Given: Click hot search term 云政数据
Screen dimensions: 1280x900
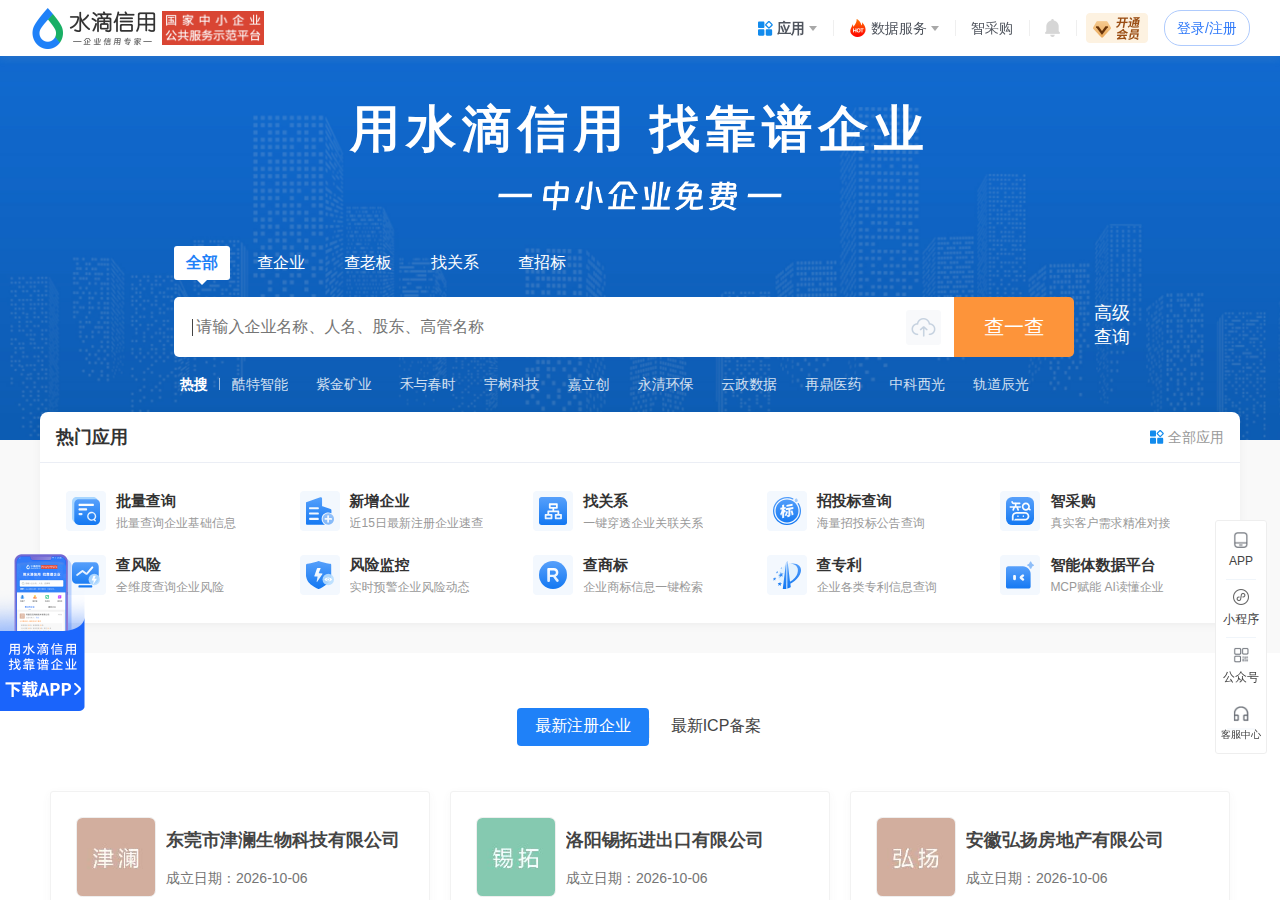Looking at the screenshot, I should (749, 384).
